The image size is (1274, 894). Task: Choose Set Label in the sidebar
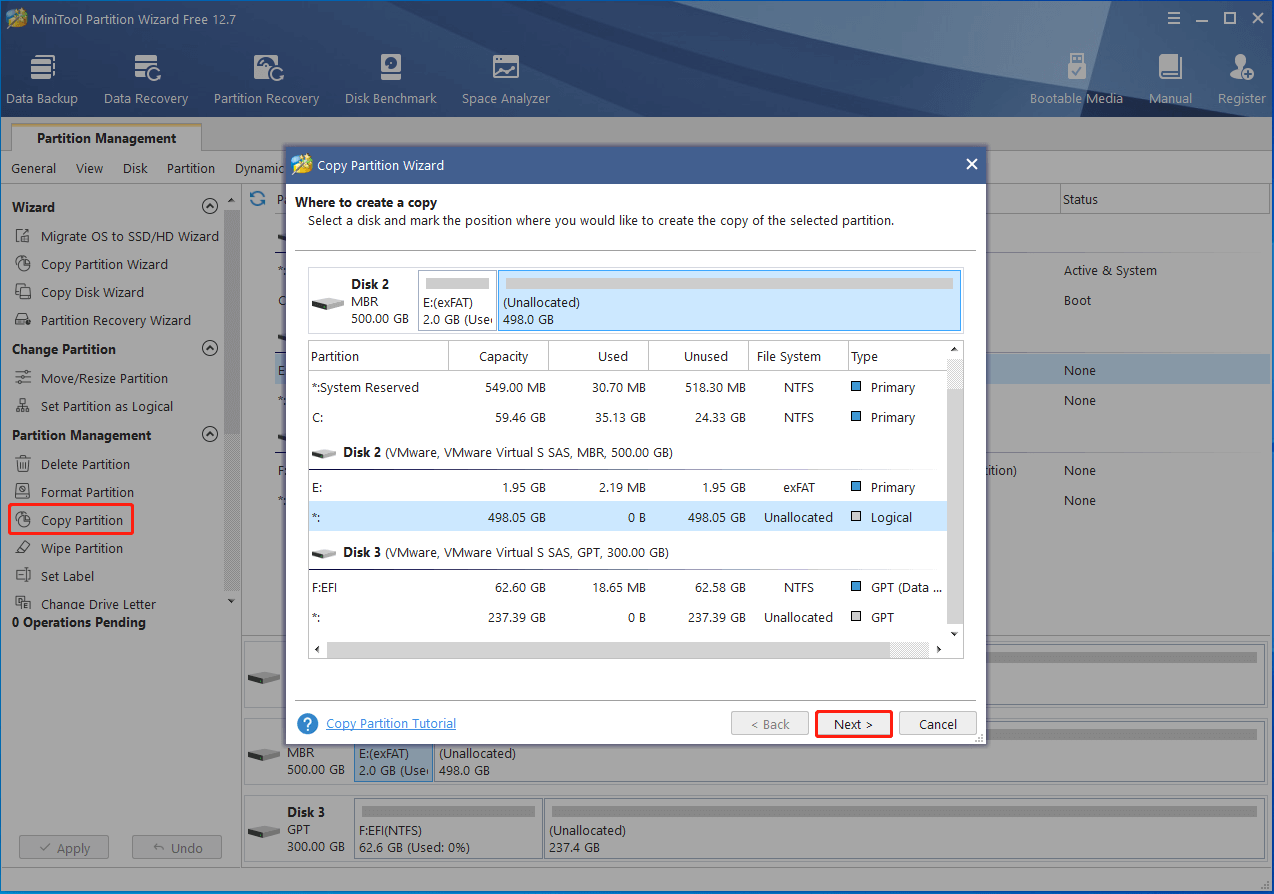pyautogui.click(x=54, y=577)
